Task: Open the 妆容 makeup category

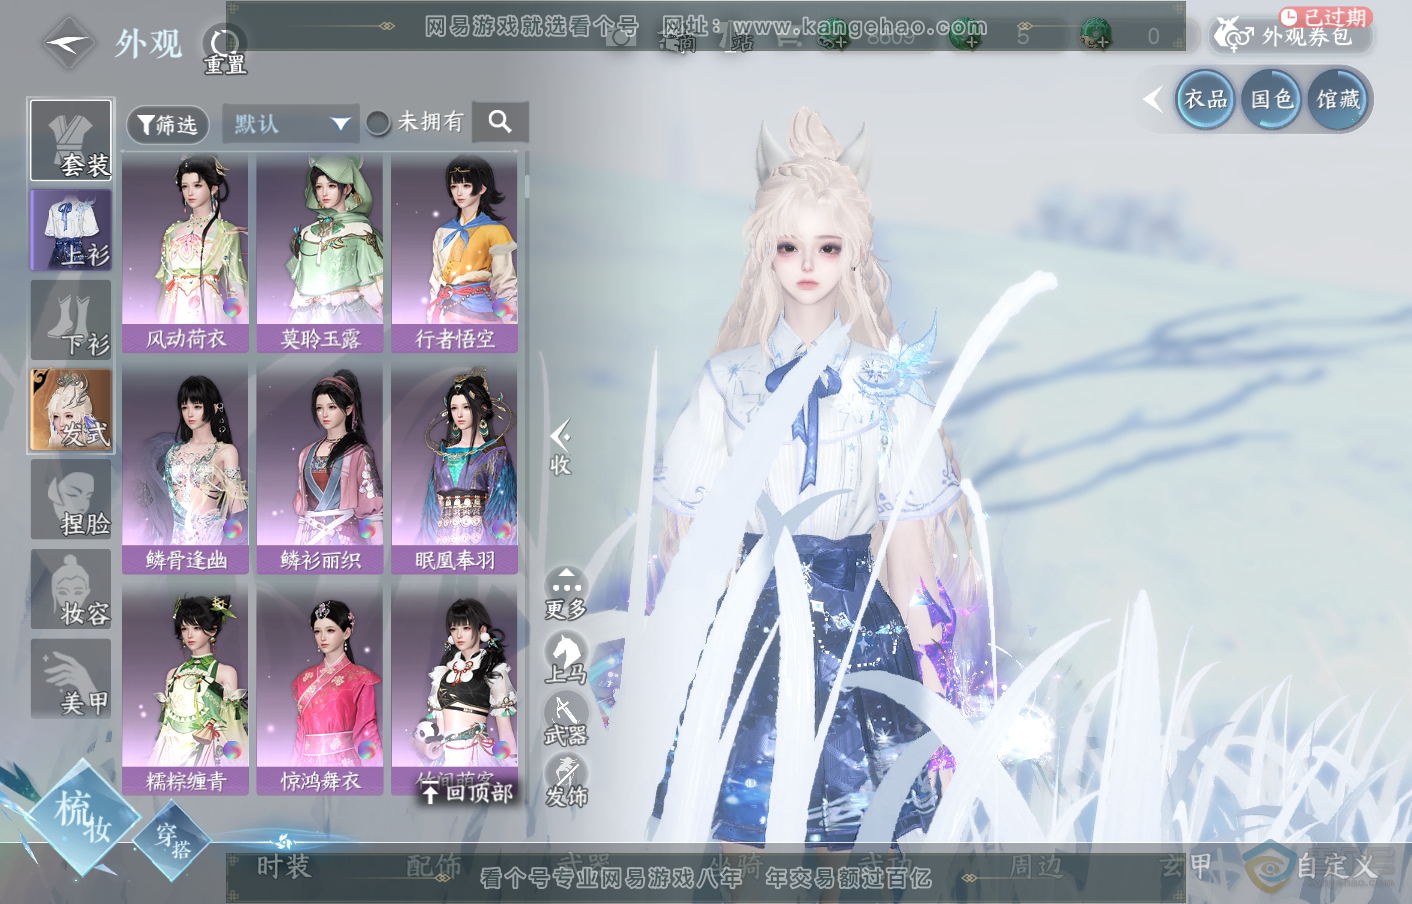Action: [x=71, y=590]
